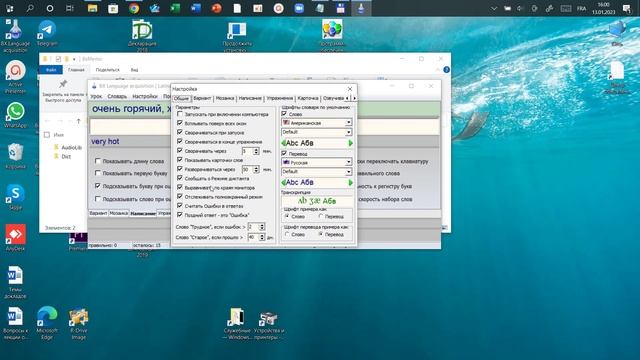Image resolution: width=640 pixels, height=360 pixels.
Task: Switch to Написание tab in settings dialog
Action: tap(250, 98)
